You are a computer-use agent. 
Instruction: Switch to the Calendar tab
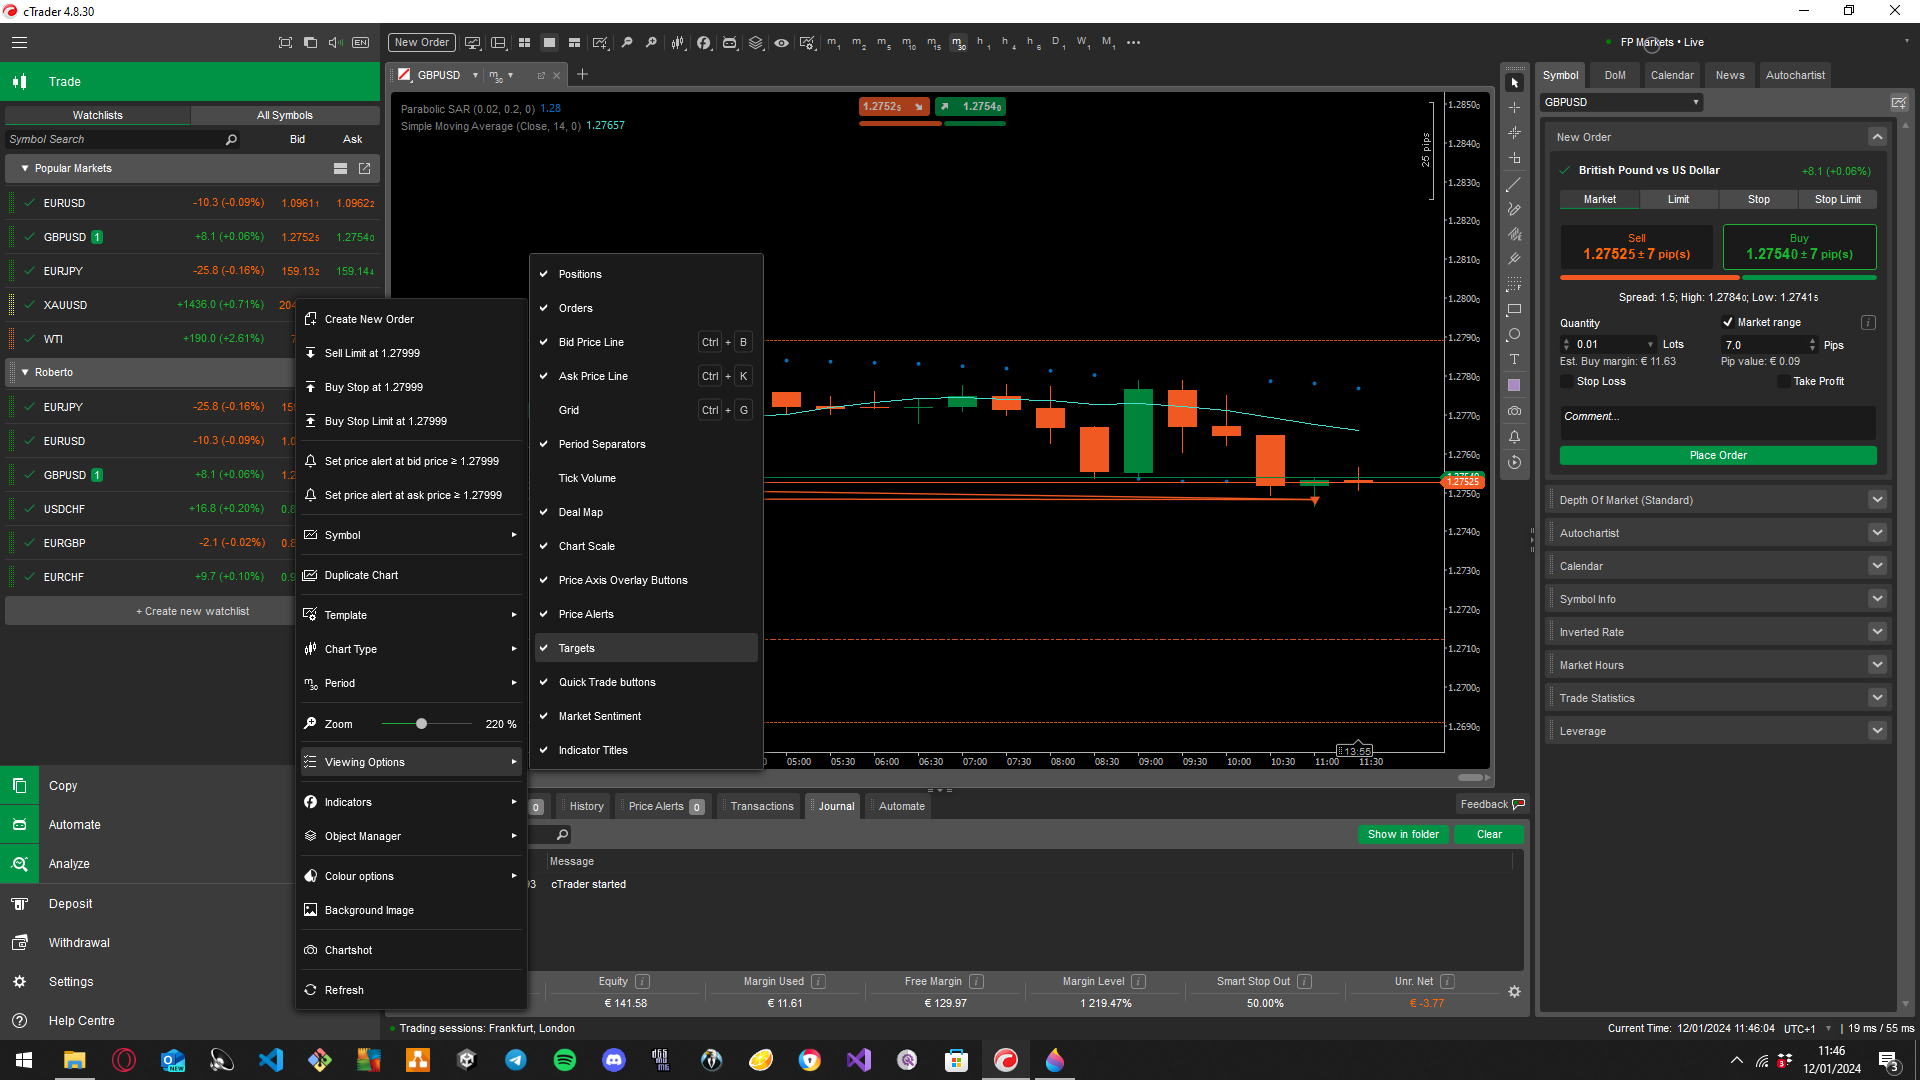pos(1671,75)
